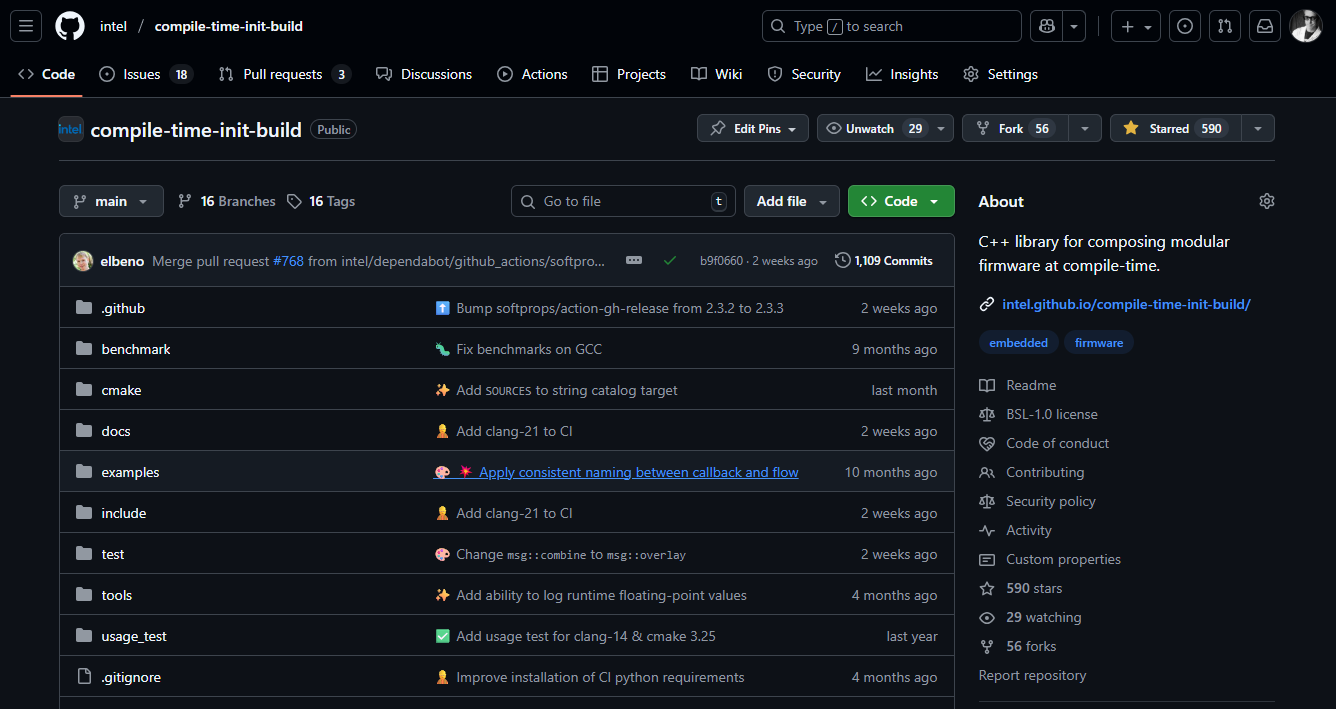This screenshot has height=709, width=1336.
Task: Open the star lists dropdown arrow
Action: click(1258, 128)
